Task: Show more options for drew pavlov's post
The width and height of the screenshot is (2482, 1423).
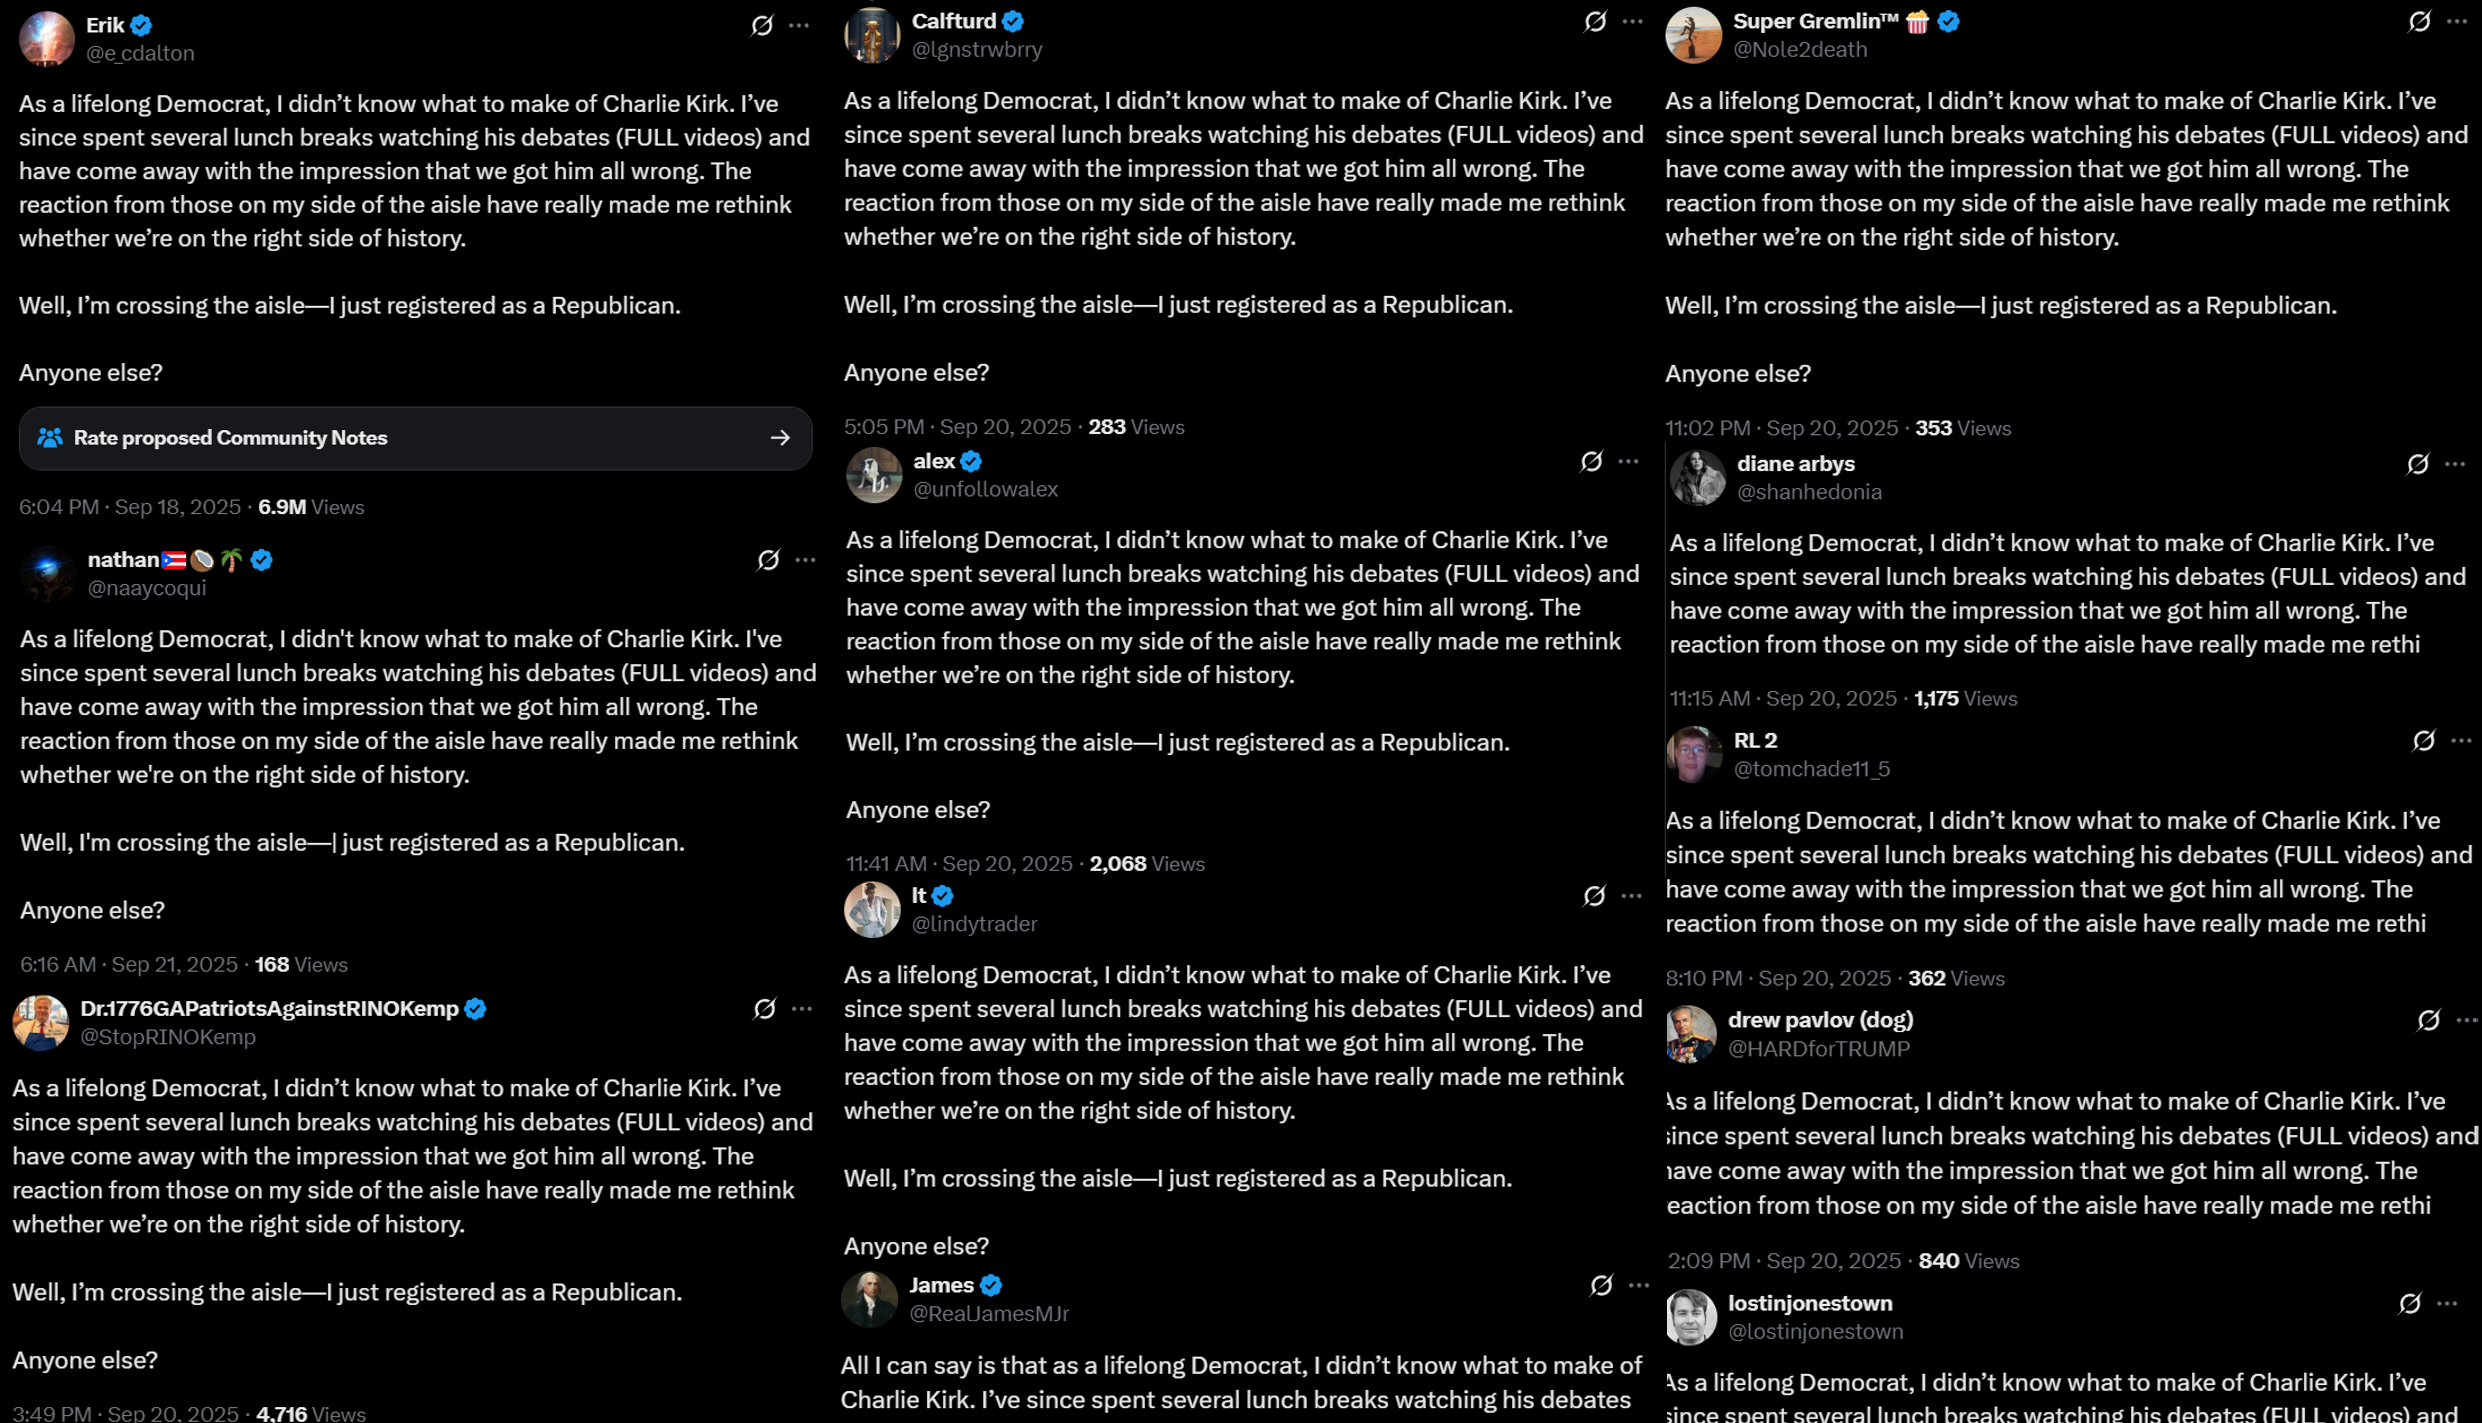Action: (2466, 1020)
